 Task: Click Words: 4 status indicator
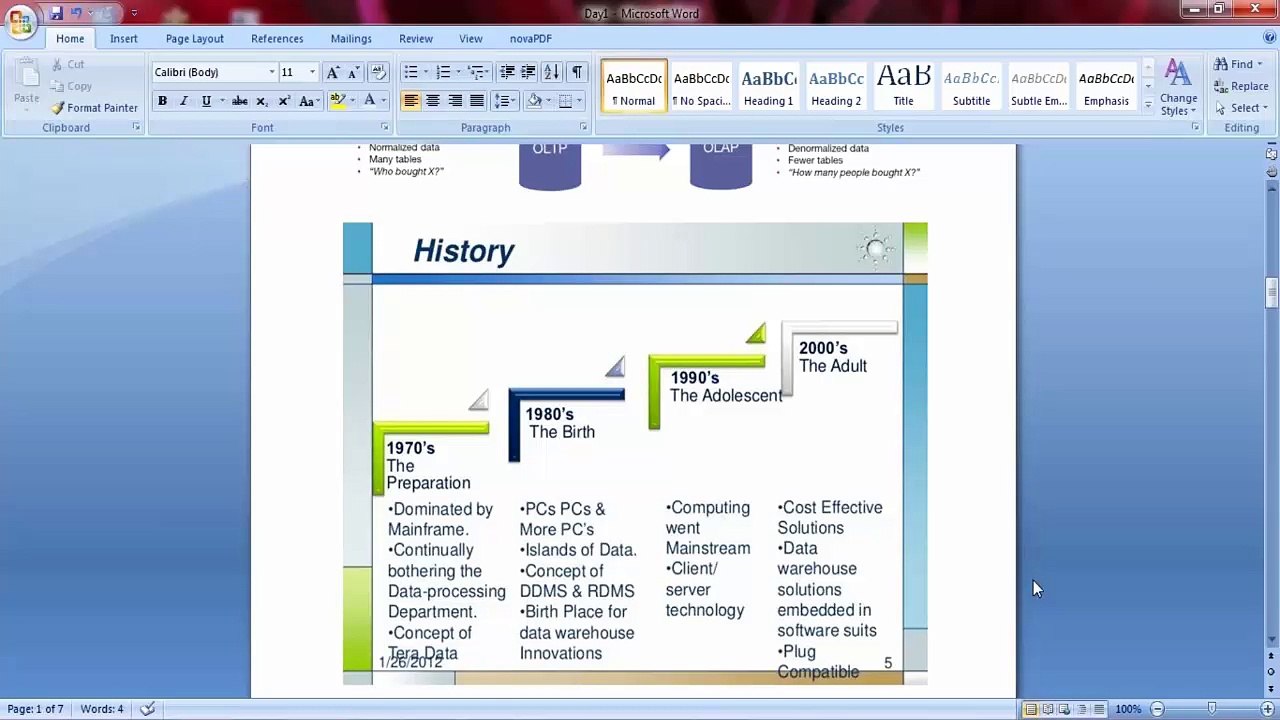click(102, 709)
